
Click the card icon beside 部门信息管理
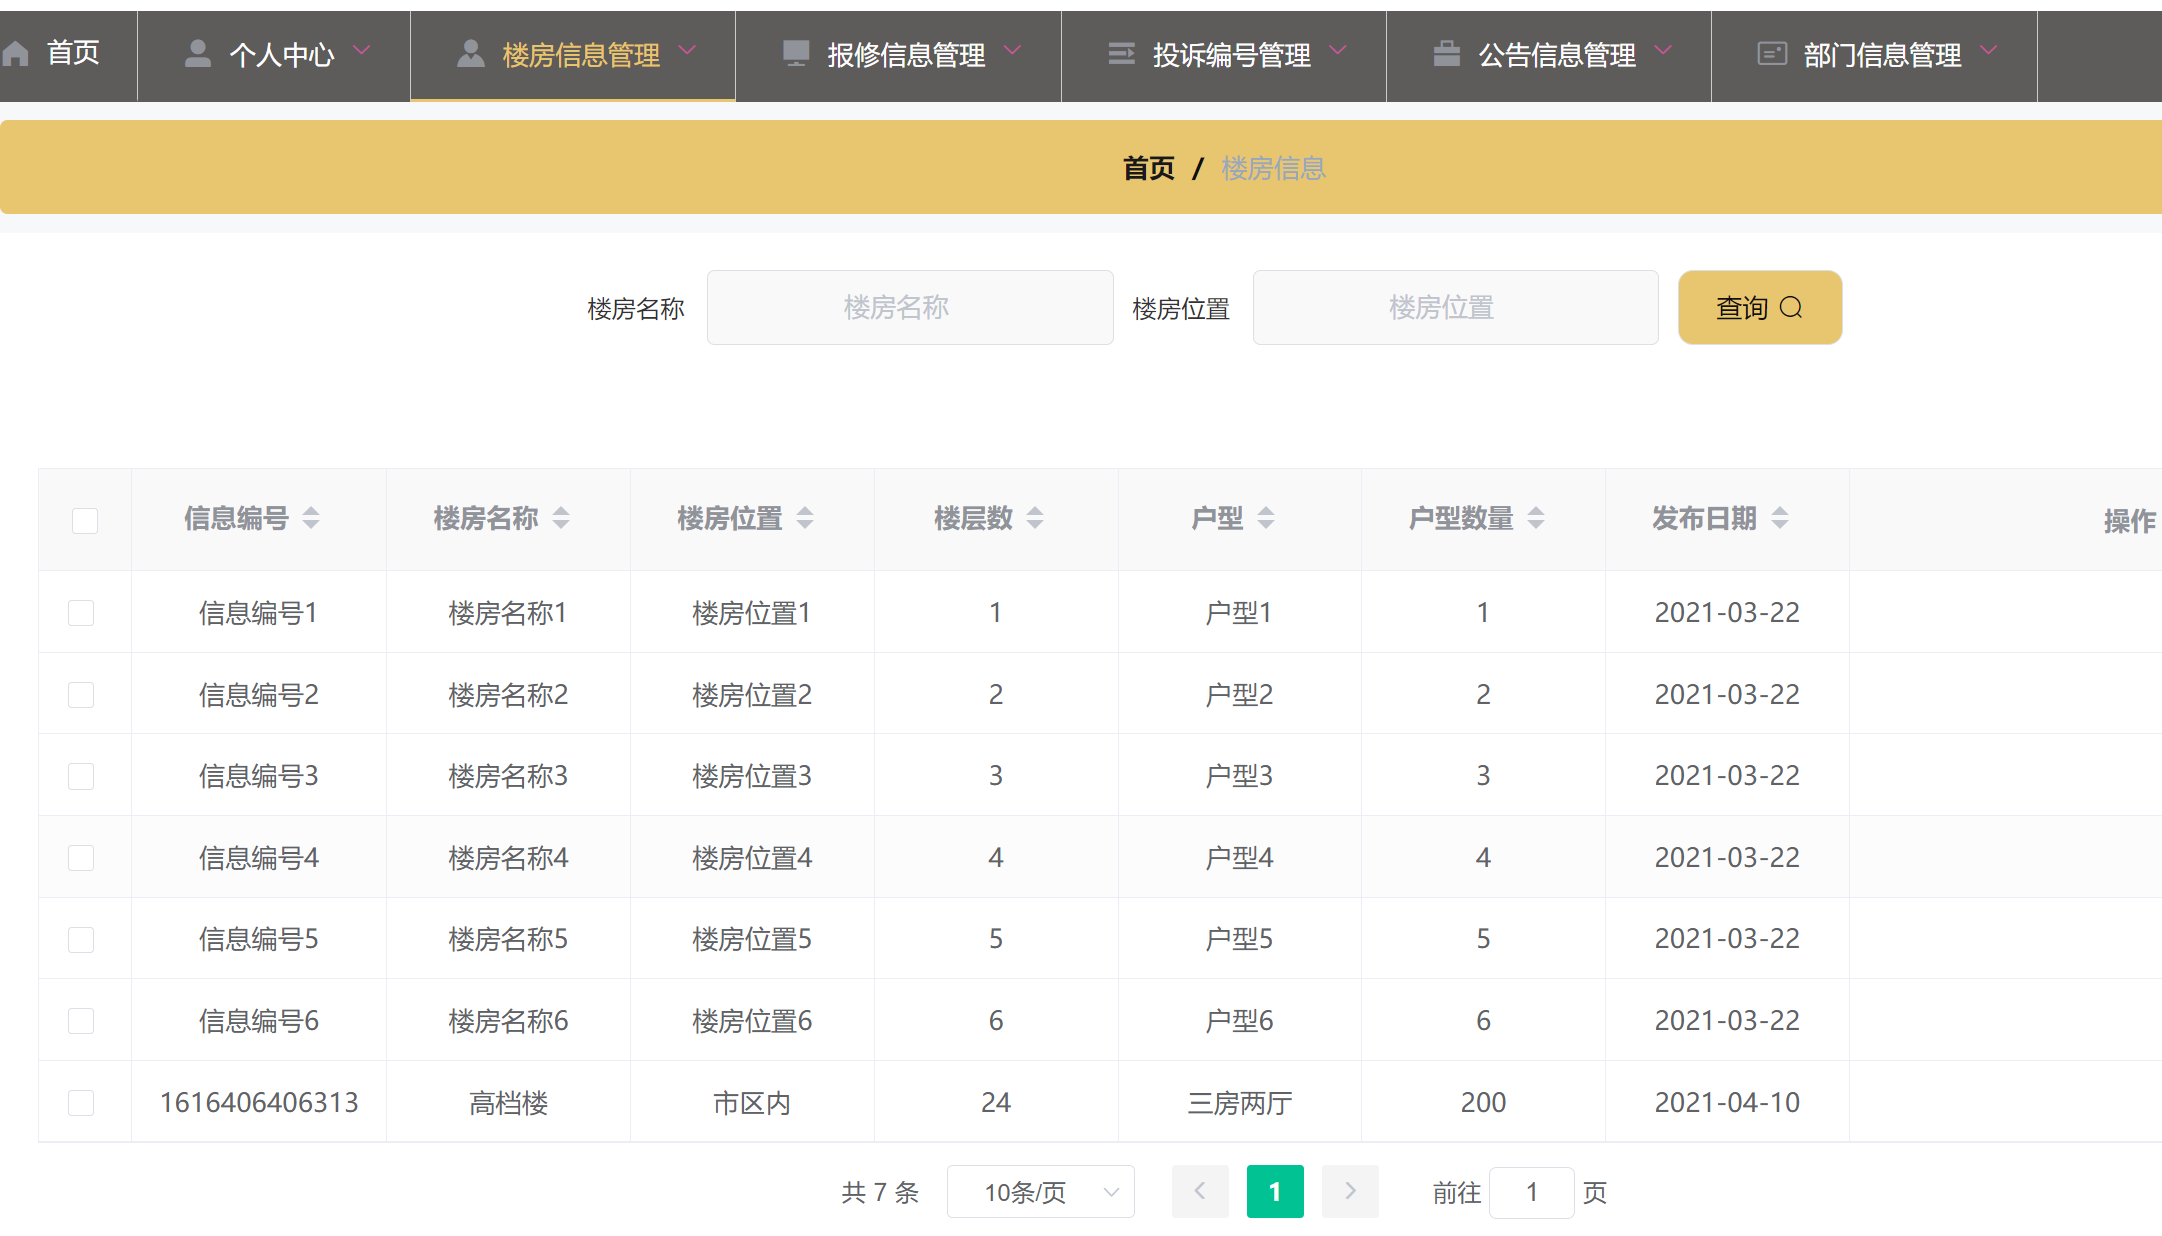point(1772,54)
